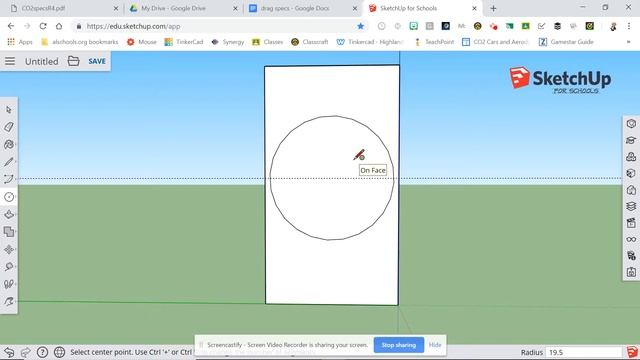Undo the last action
This screenshot has width=640, height=360.
click(9, 352)
